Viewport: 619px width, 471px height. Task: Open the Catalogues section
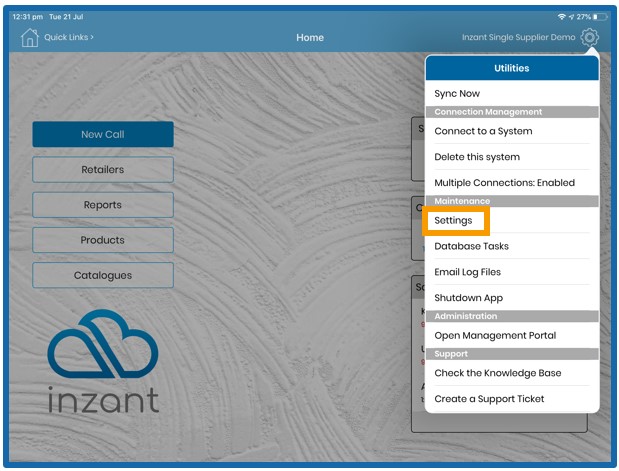[103, 275]
